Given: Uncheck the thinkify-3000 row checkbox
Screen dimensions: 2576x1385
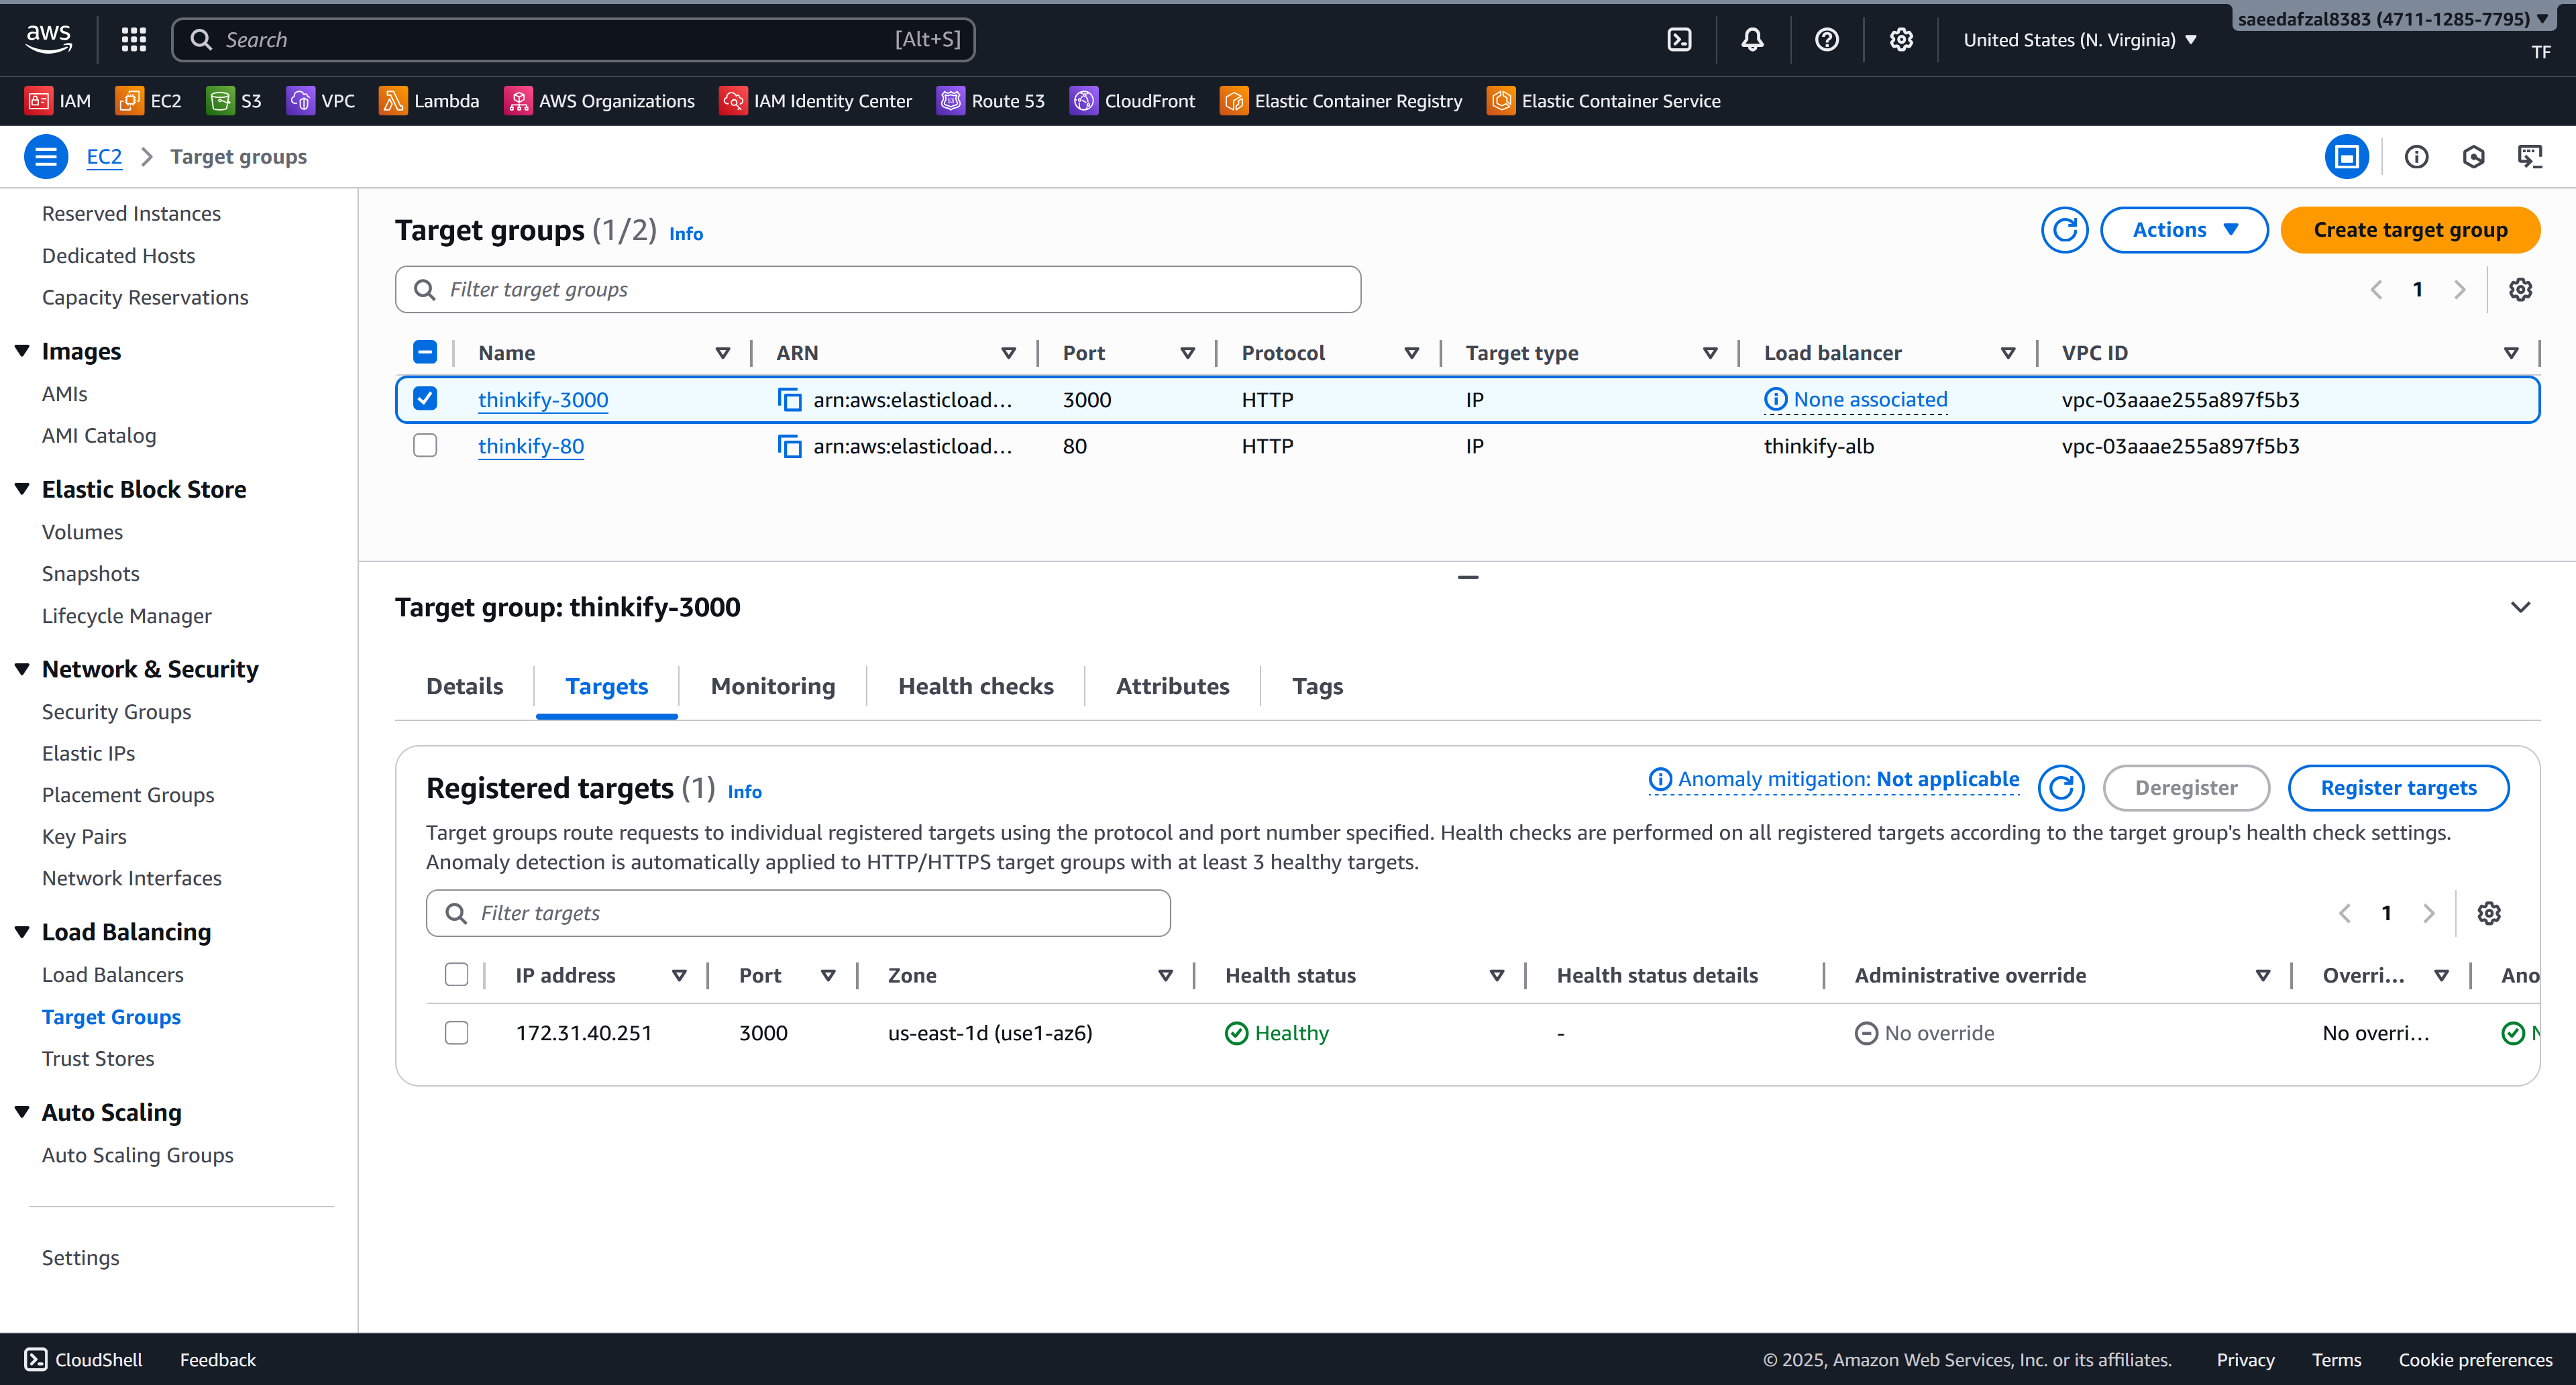Looking at the screenshot, I should click(x=425, y=399).
